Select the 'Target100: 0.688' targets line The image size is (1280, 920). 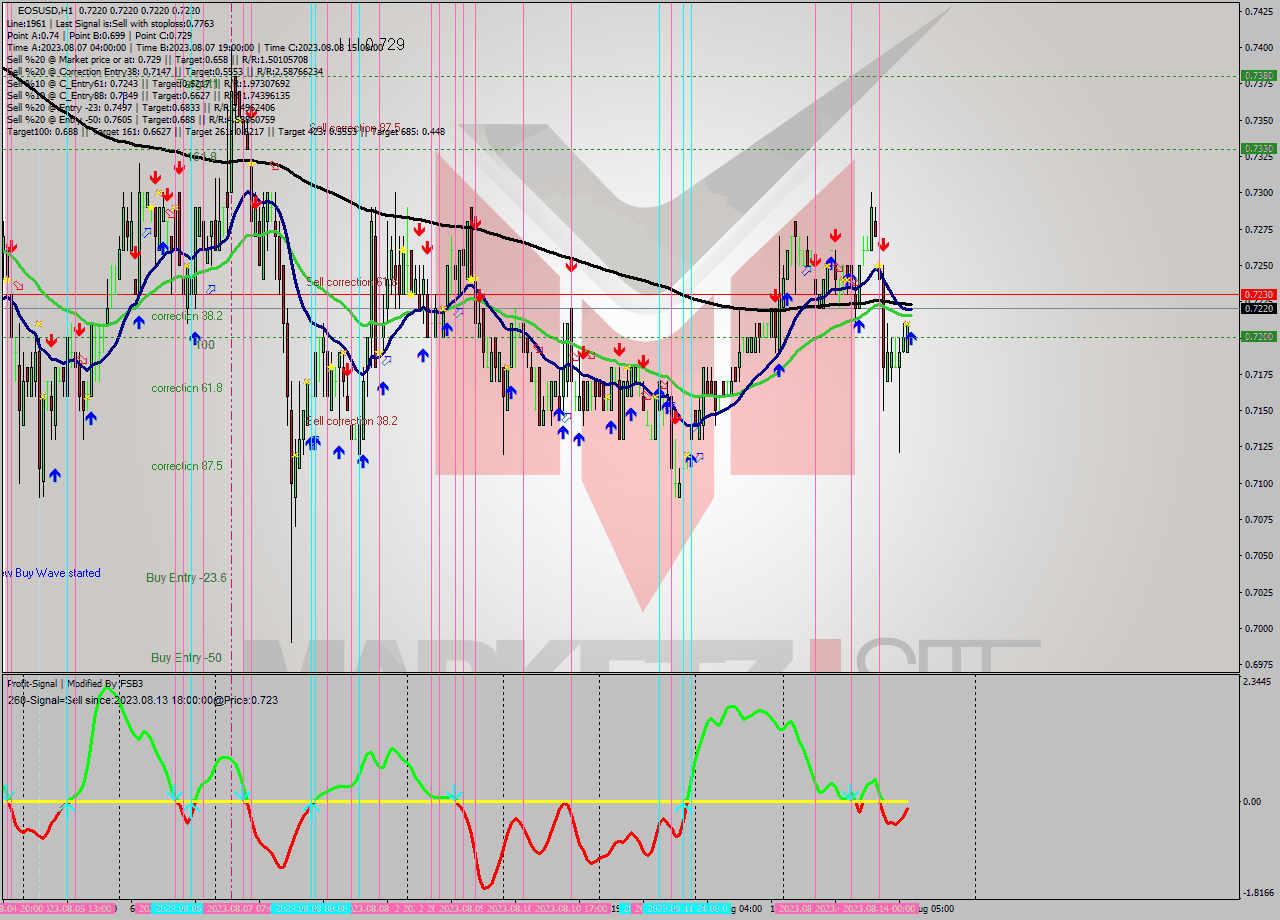(226, 132)
